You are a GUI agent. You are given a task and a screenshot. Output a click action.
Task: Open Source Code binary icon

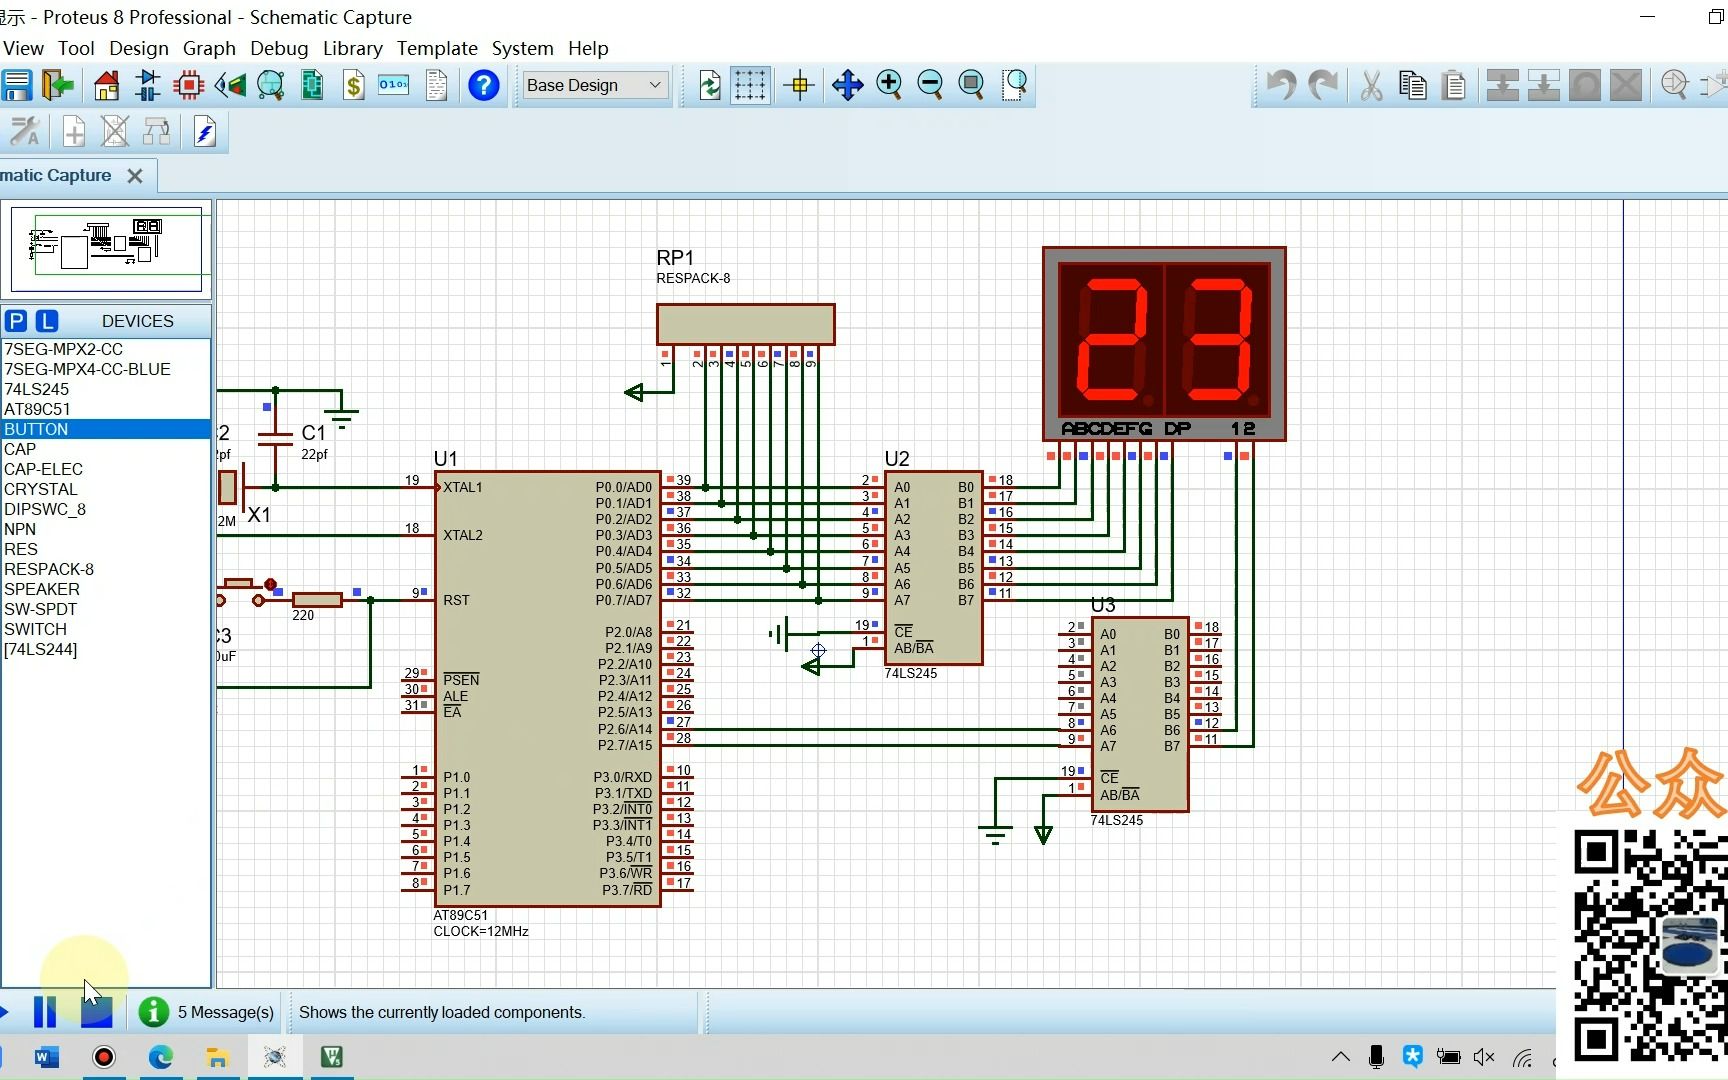click(x=394, y=85)
